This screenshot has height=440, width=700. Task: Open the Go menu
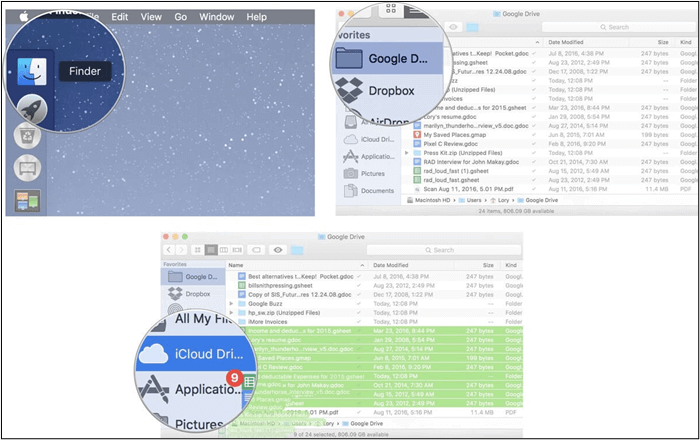point(181,17)
